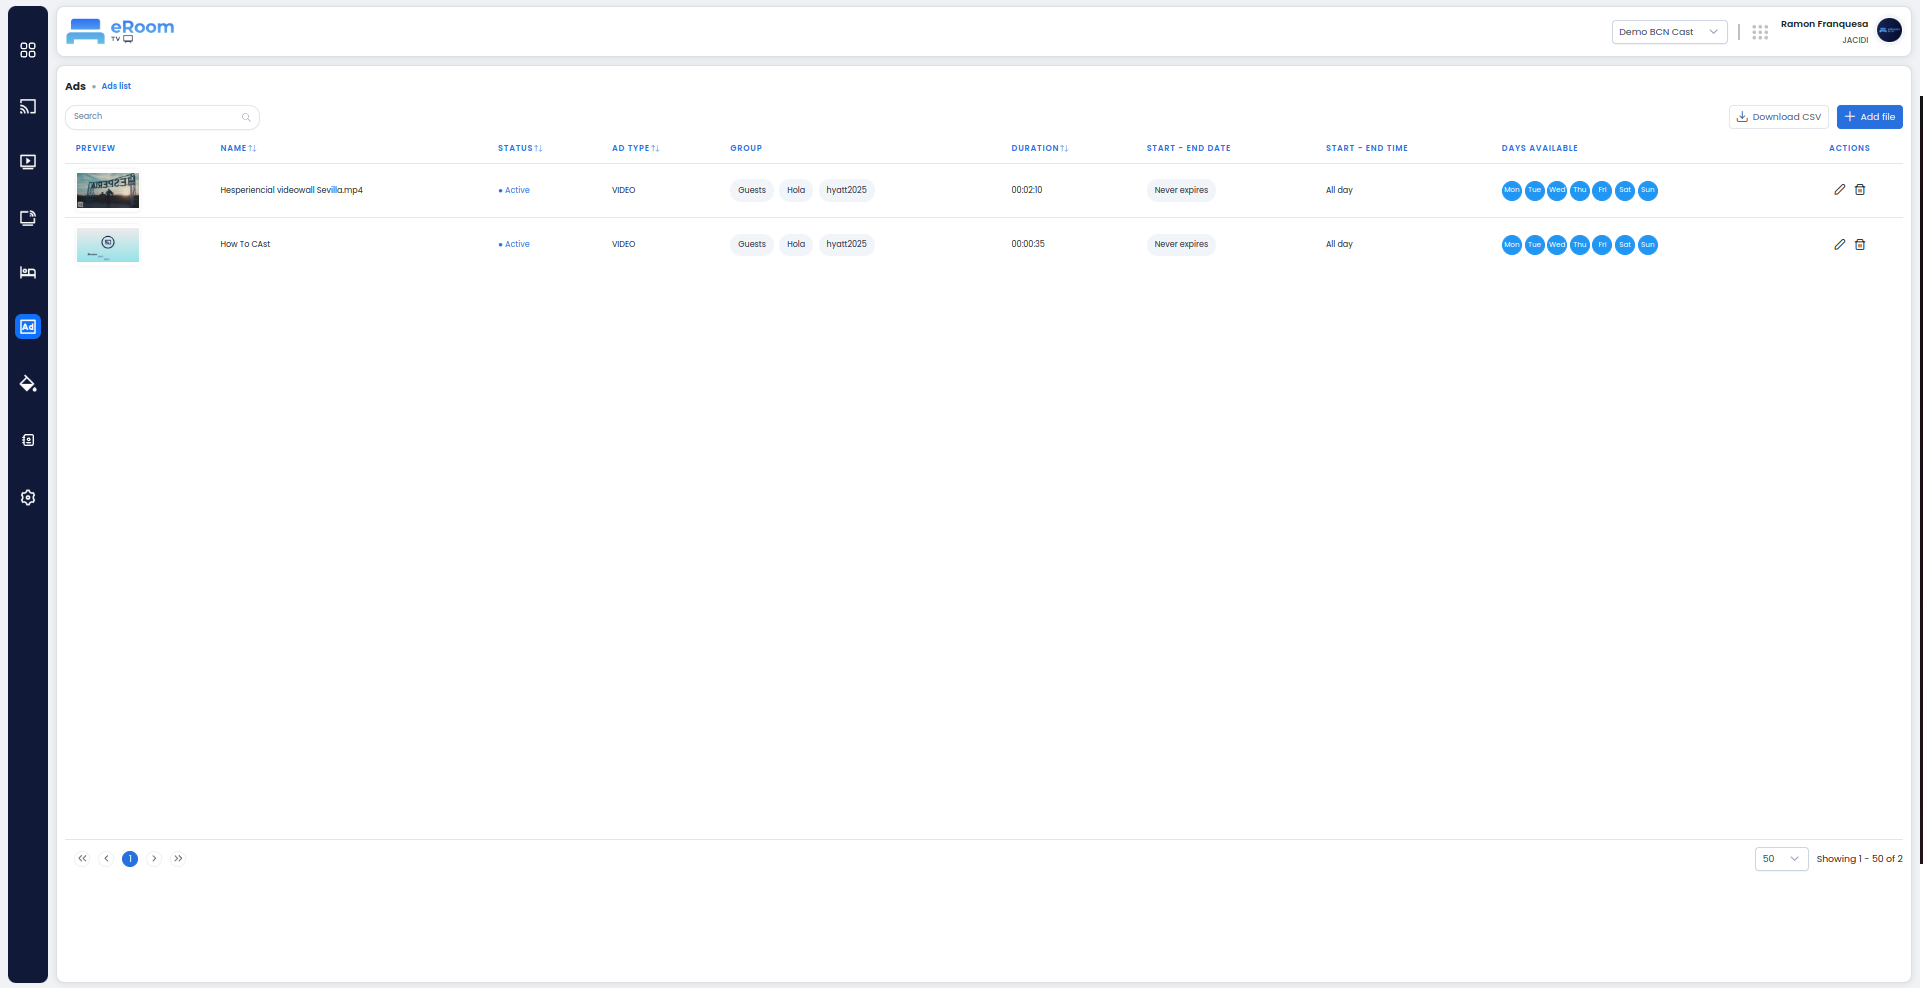The height and width of the screenshot is (988, 1923).
Task: Toggle Wed for Hesperiencial videowall Sevilla.mp4
Action: pyautogui.click(x=1557, y=190)
